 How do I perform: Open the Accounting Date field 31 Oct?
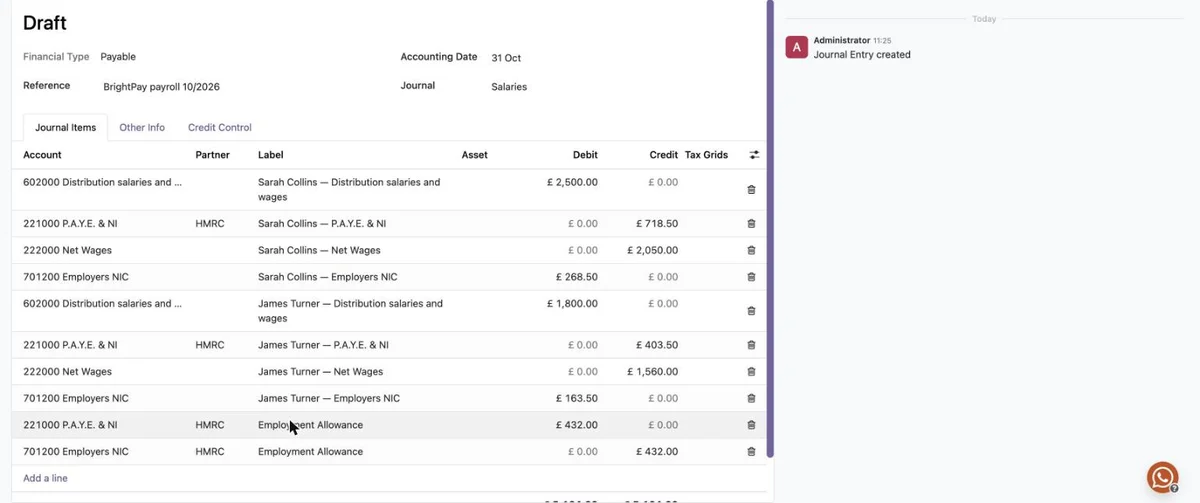(506, 58)
